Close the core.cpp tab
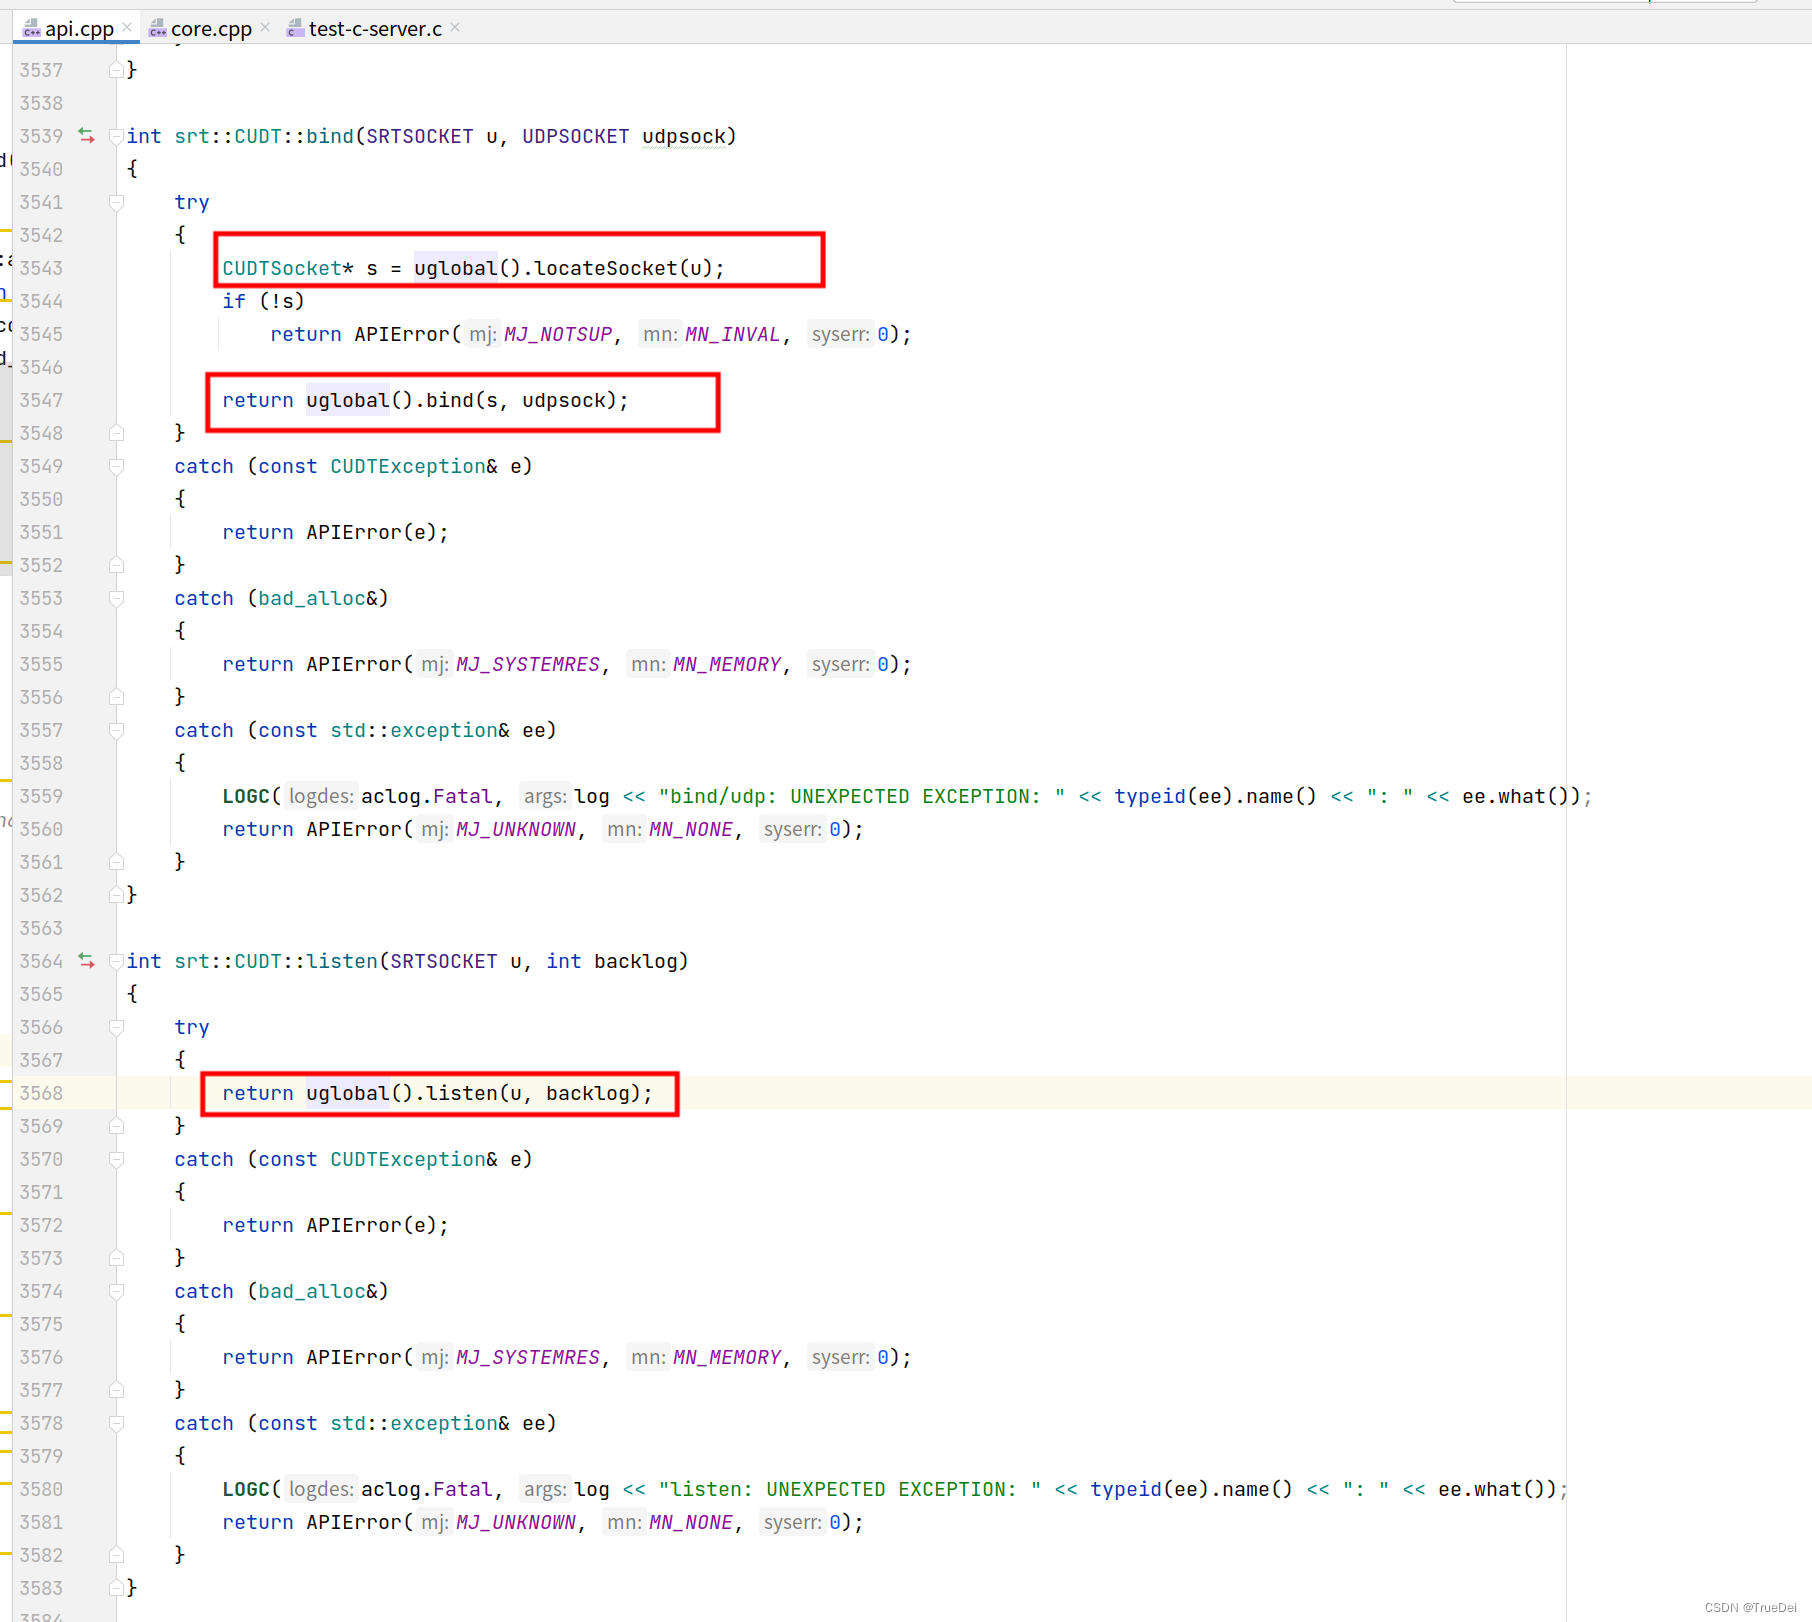1812x1622 pixels. point(265,27)
